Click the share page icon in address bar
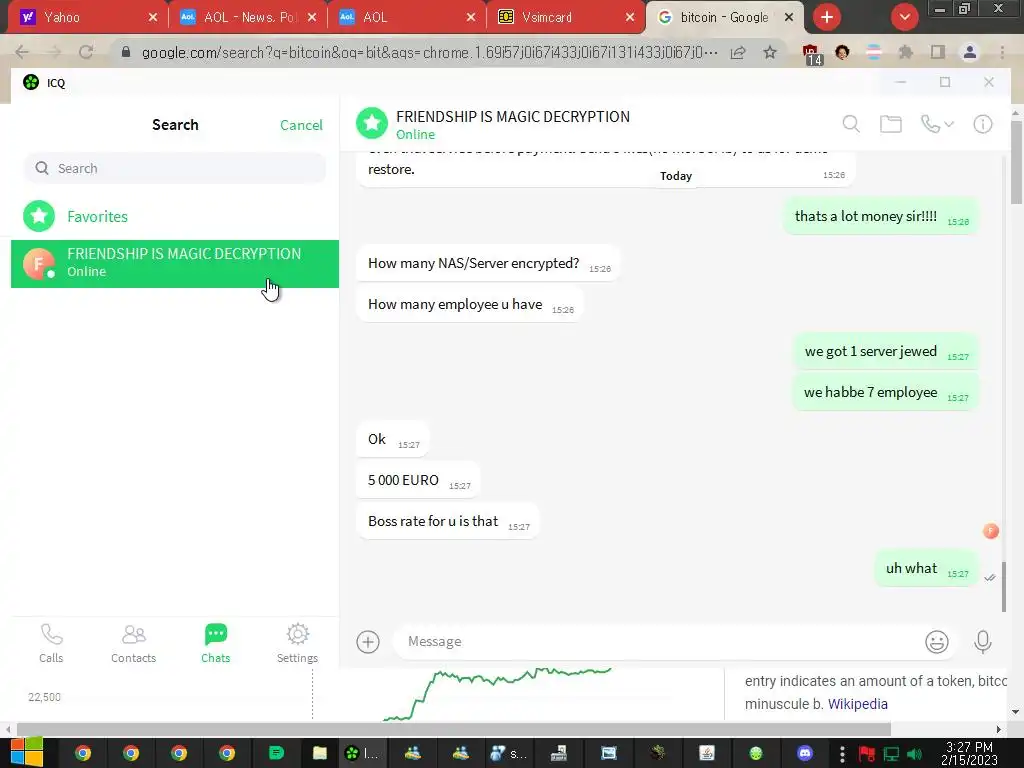Image resolution: width=1024 pixels, height=768 pixels. pos(738,52)
